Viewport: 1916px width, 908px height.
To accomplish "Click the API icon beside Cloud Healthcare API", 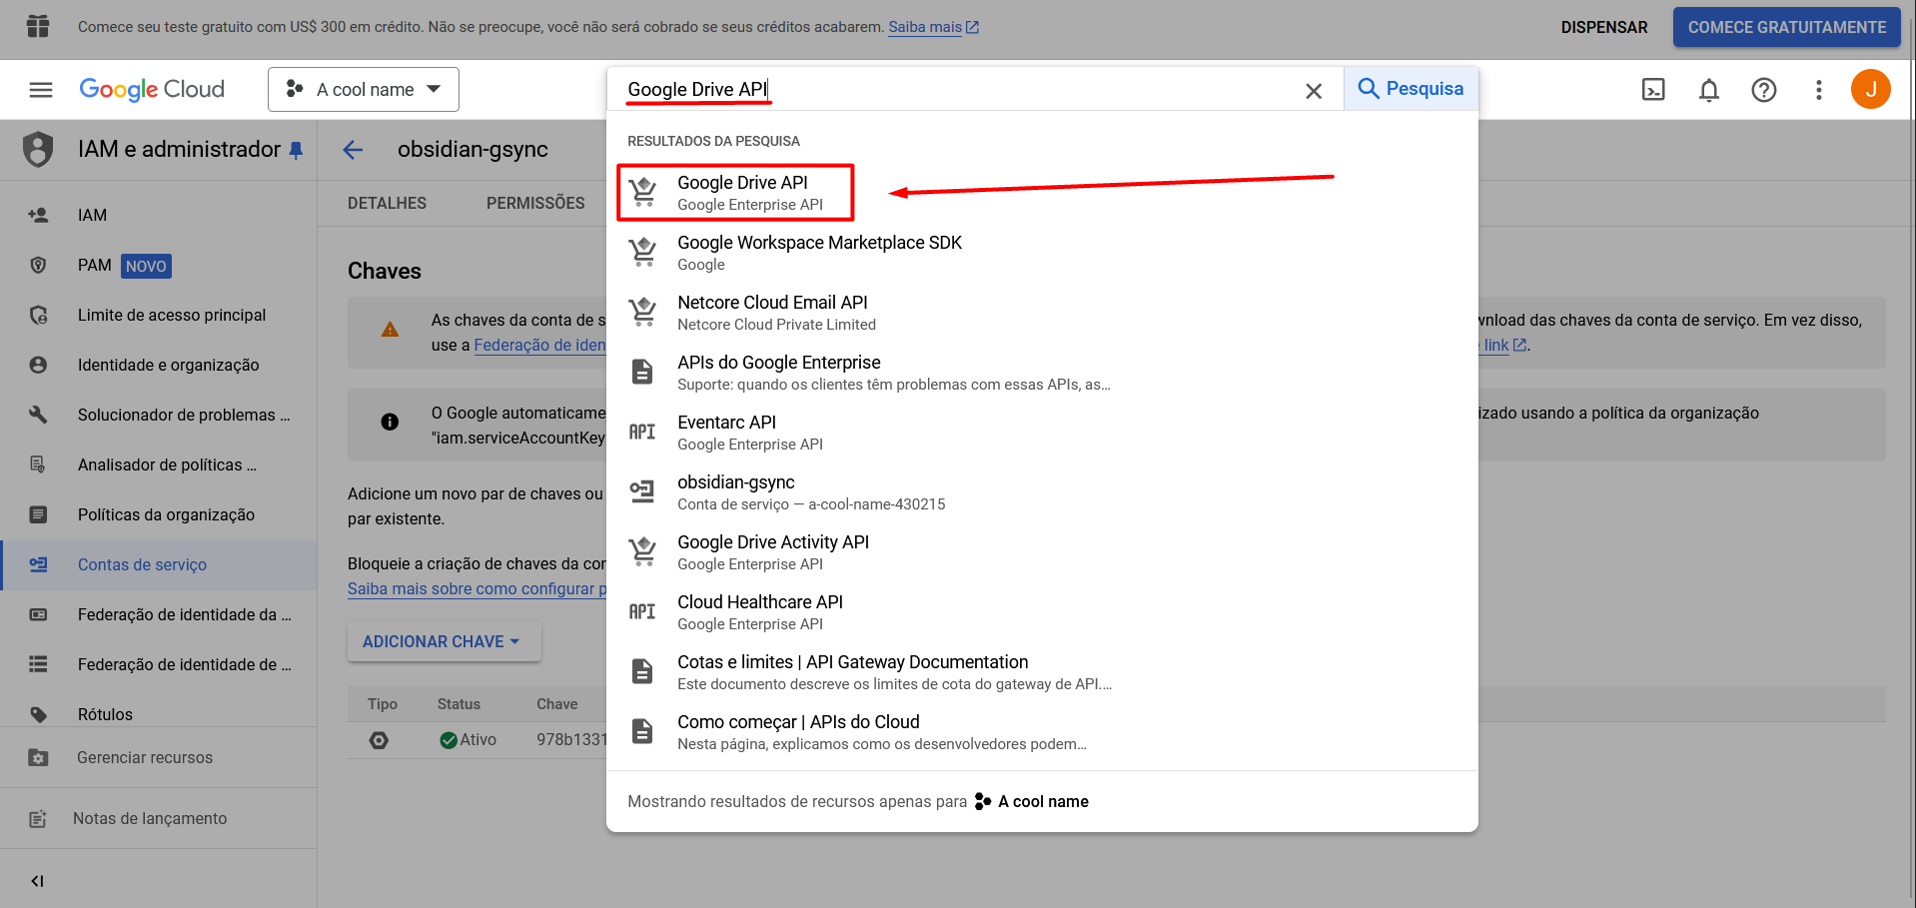I will click(x=642, y=612).
